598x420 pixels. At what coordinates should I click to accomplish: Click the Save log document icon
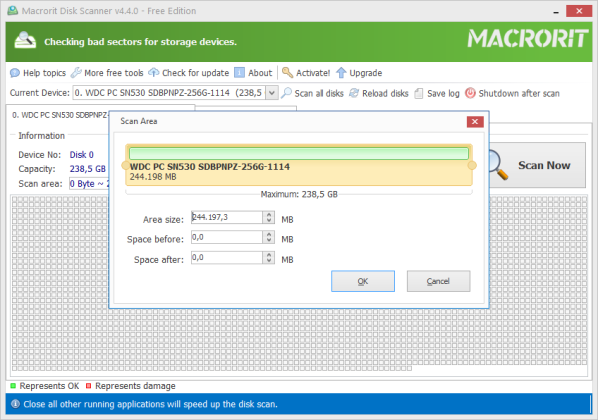click(x=419, y=93)
